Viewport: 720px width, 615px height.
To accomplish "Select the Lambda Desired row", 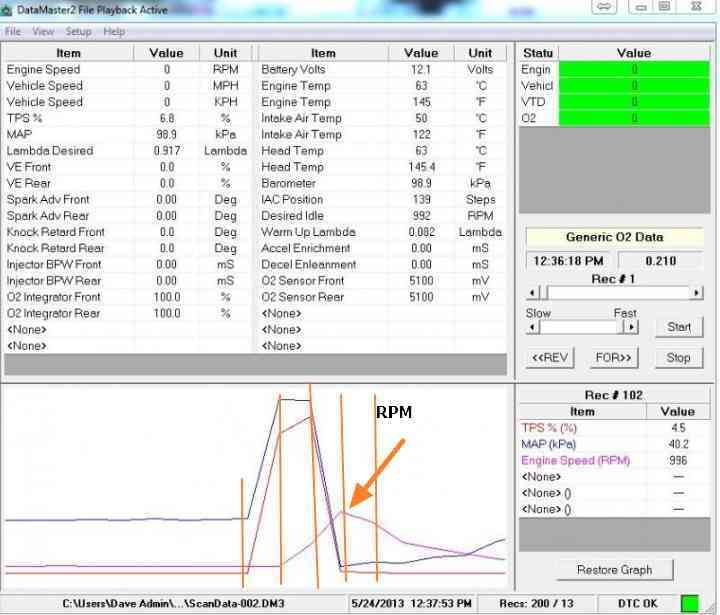I will pos(129,151).
